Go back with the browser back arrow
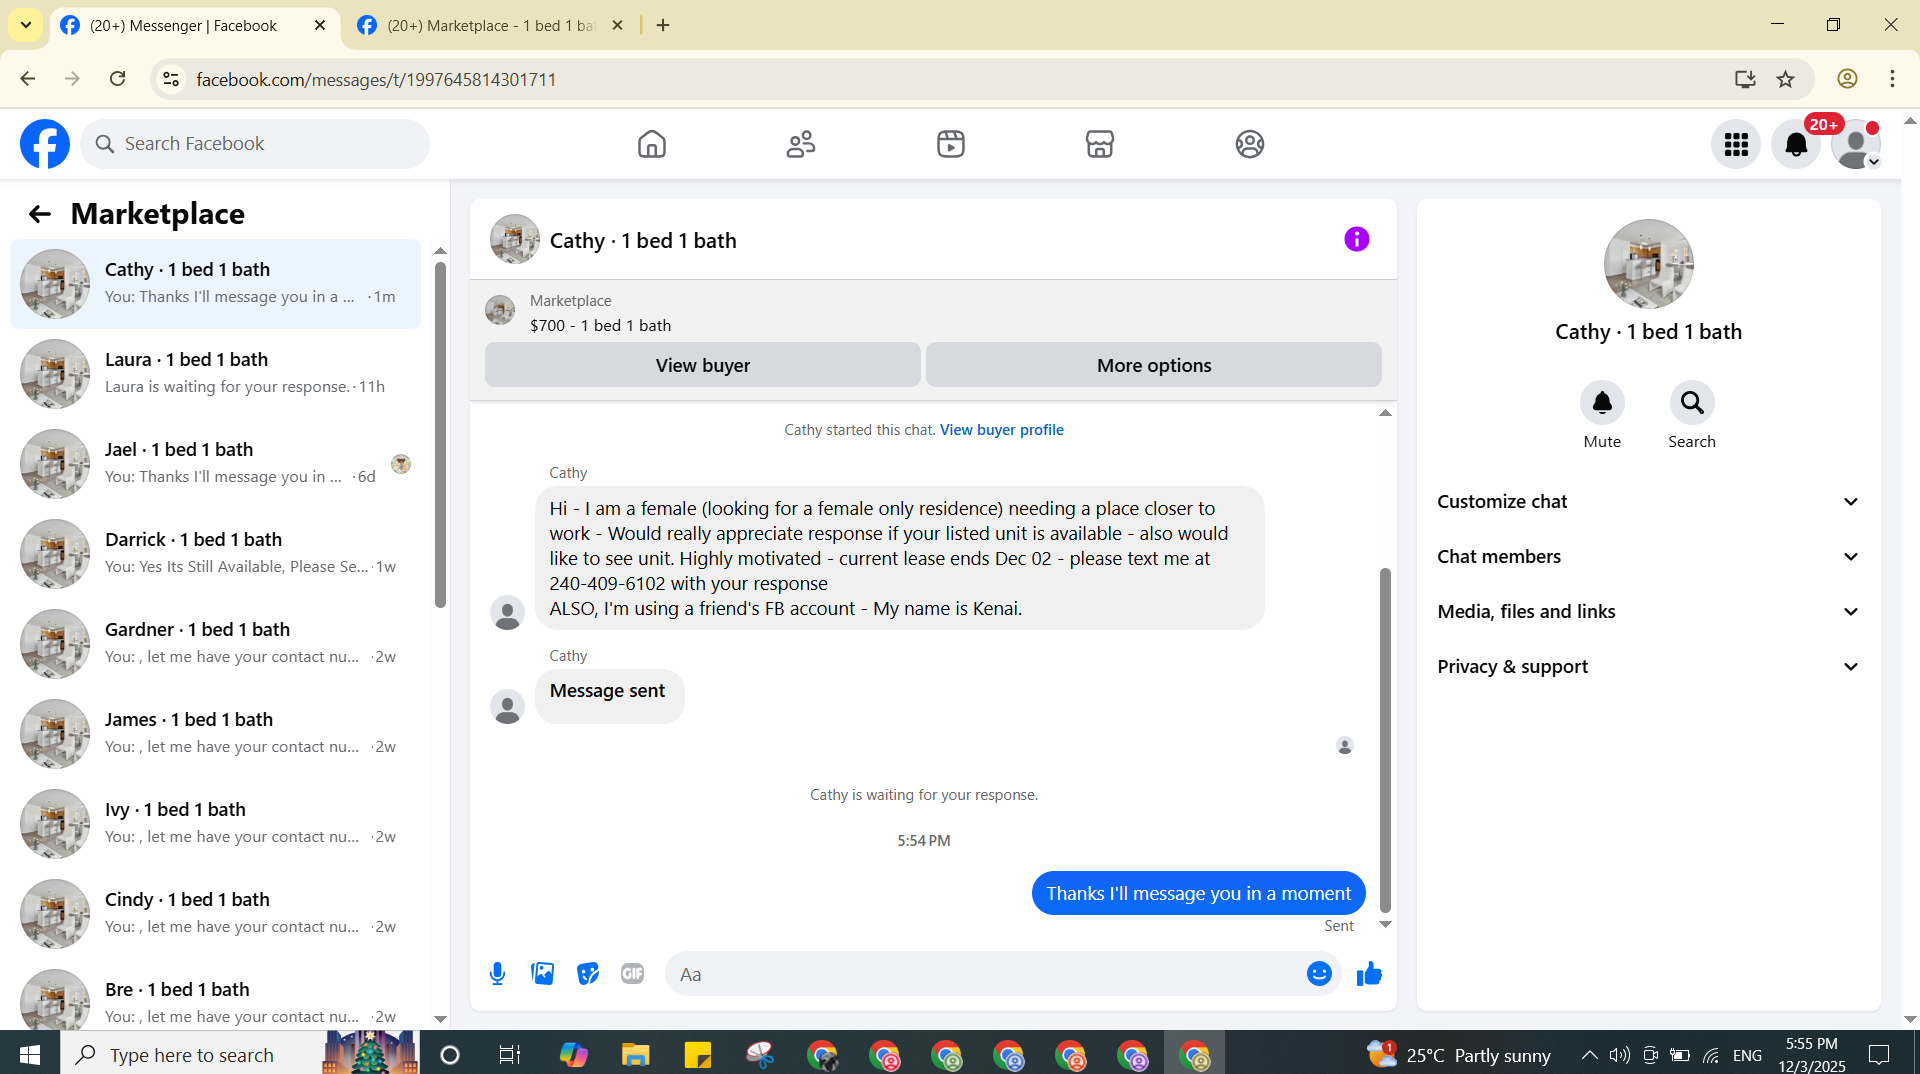 [x=27, y=79]
